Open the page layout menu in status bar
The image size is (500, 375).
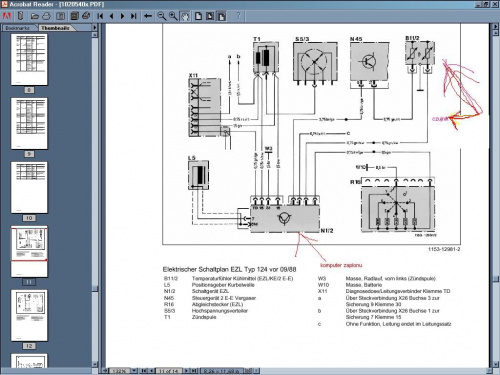tap(248, 370)
